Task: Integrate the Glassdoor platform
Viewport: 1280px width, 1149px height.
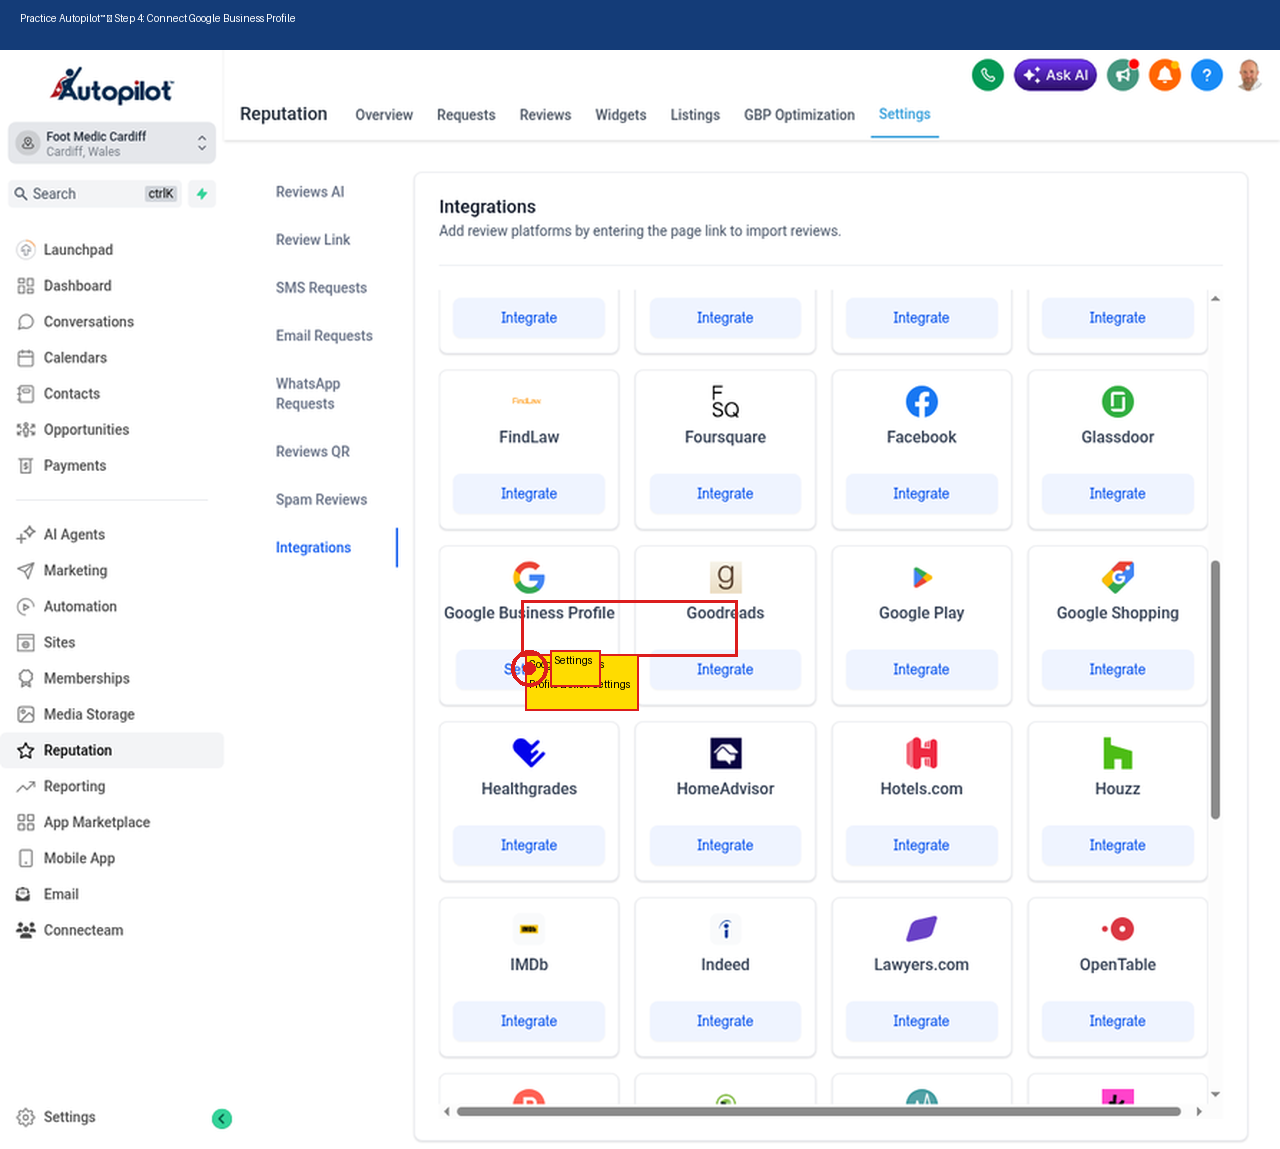Action: click(1117, 494)
